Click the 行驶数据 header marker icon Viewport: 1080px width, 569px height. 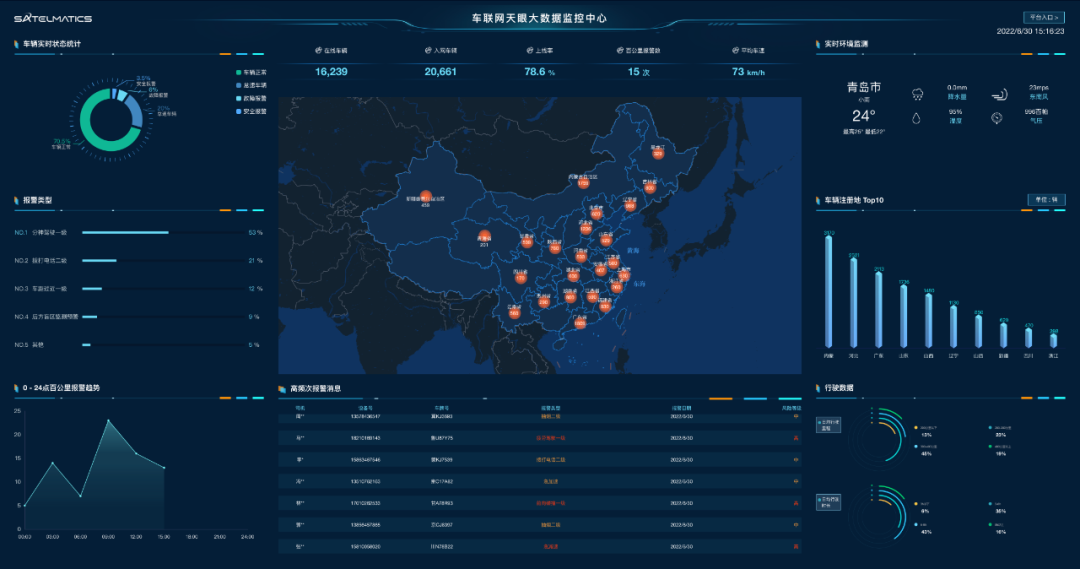(818, 388)
